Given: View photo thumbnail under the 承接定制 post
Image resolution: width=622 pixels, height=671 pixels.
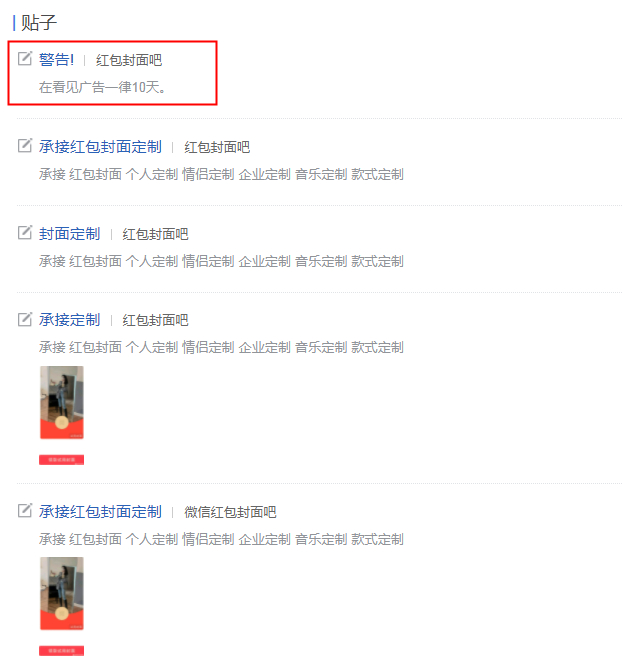Looking at the screenshot, I should click(x=62, y=402).
